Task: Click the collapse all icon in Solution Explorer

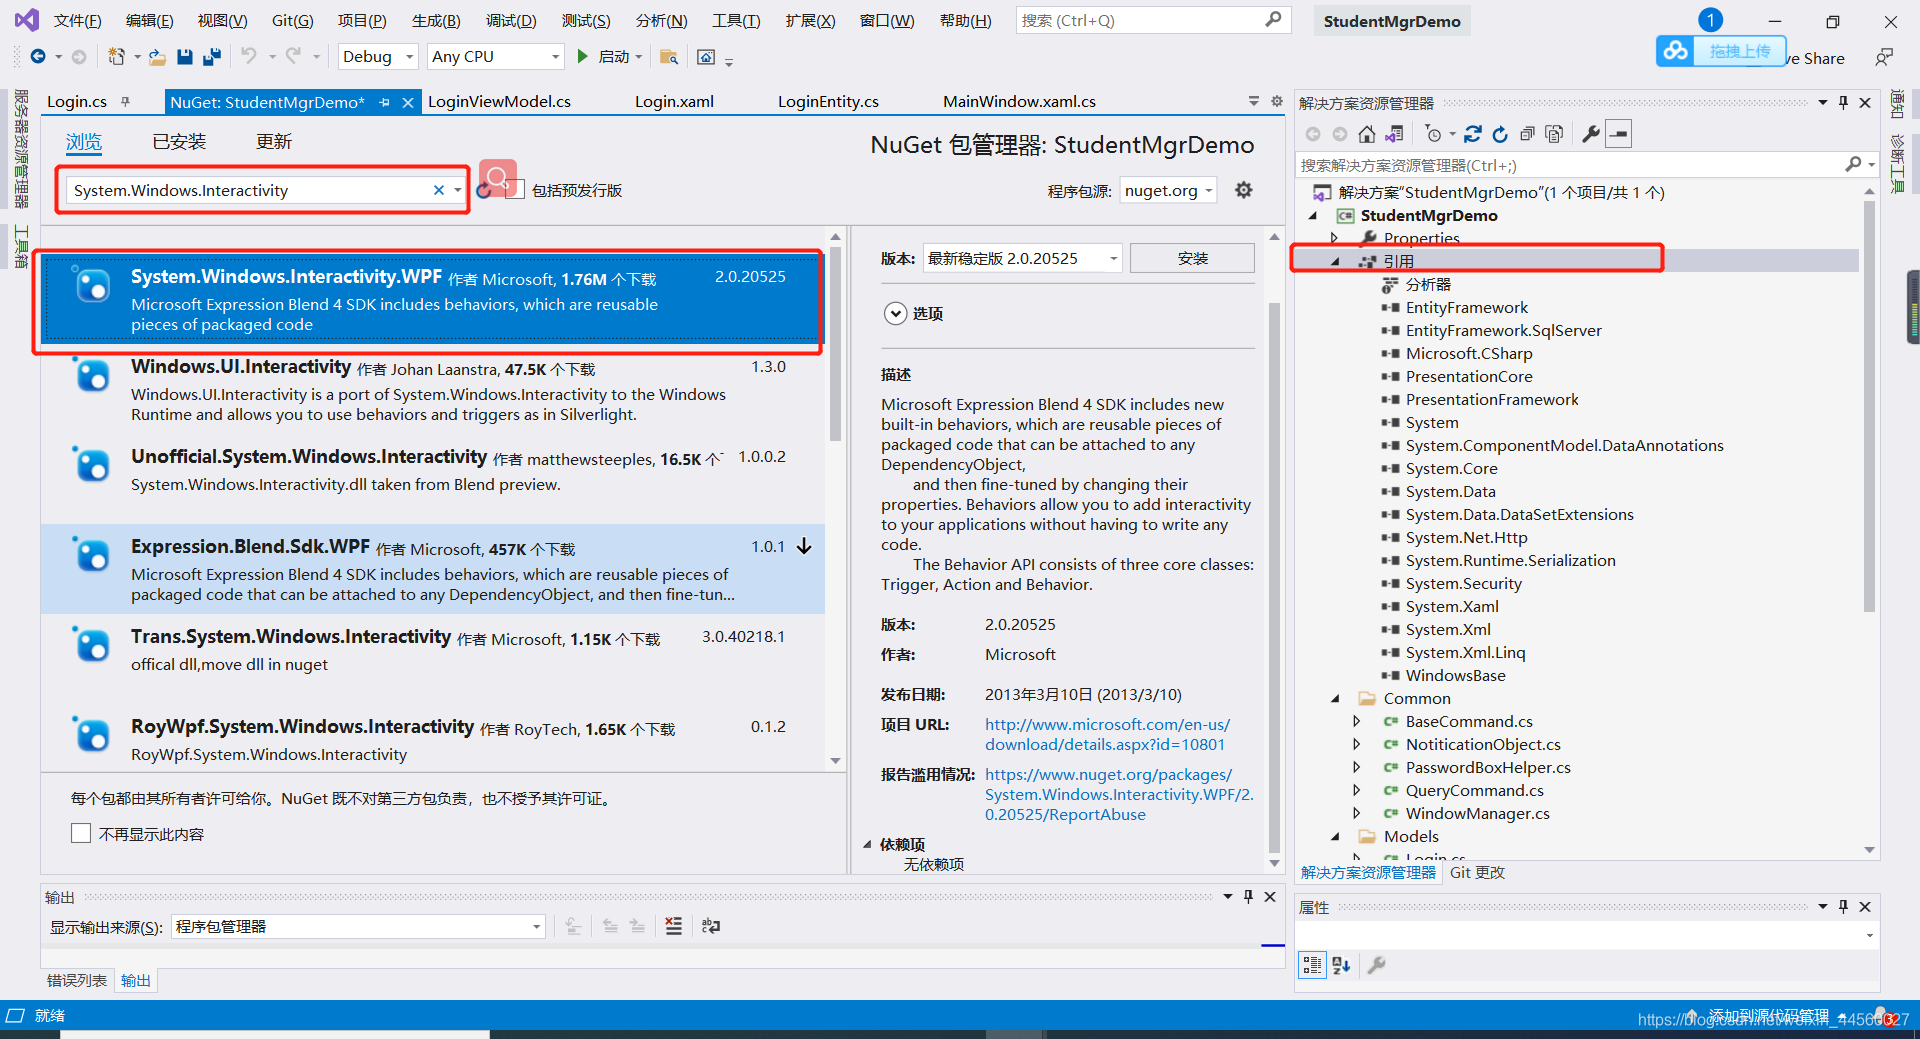Action: [1527, 134]
